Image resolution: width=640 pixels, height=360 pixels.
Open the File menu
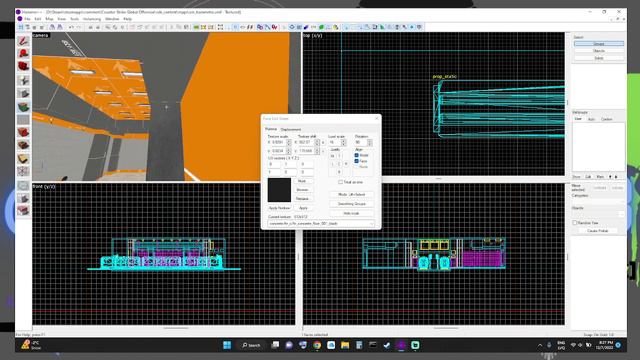pos(27,19)
